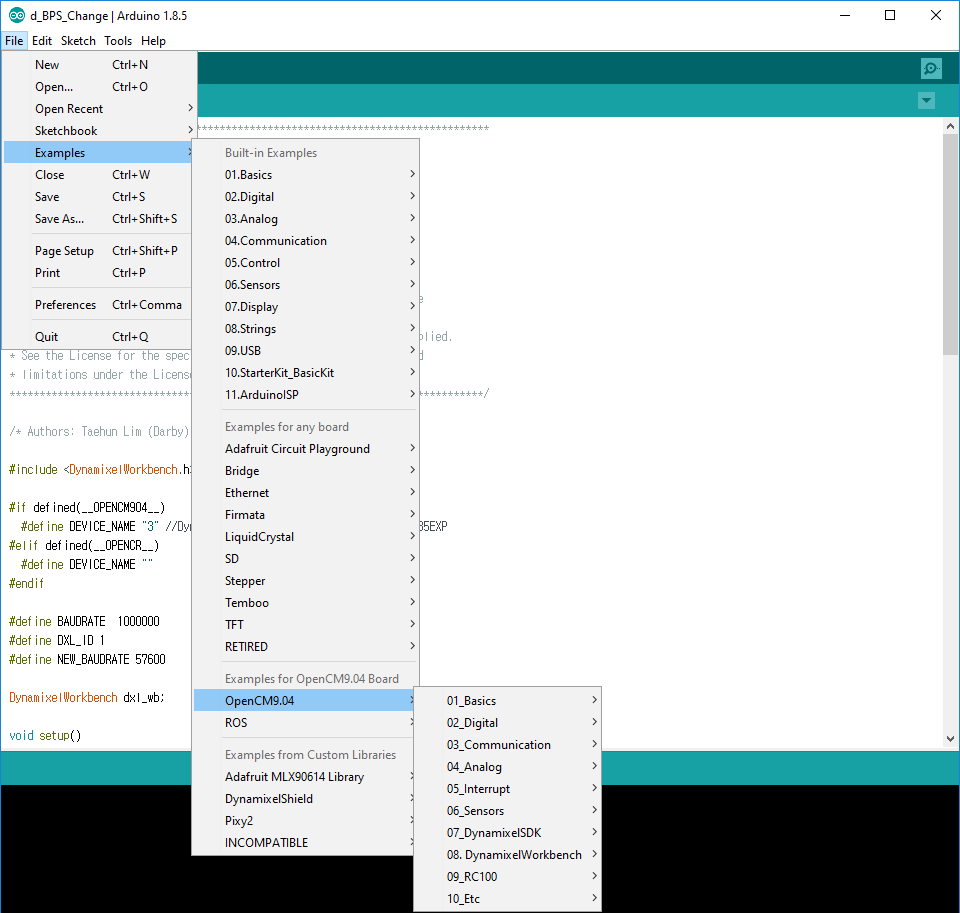Viewport: 960px width, 913px height.
Task: Expand the 03.Analog examples submenu
Action: point(306,219)
